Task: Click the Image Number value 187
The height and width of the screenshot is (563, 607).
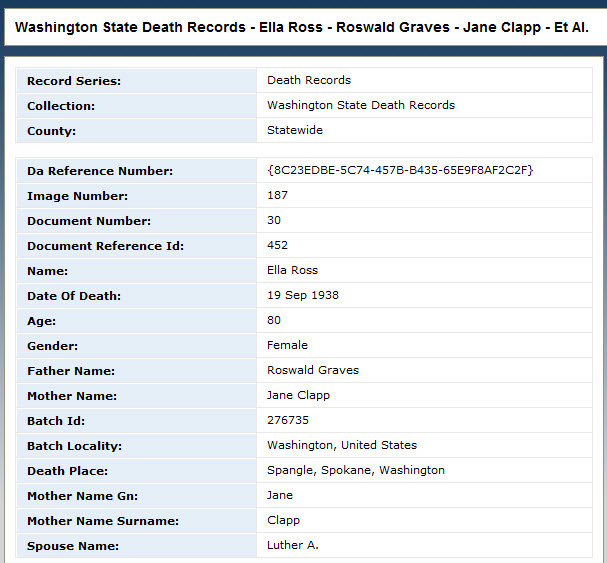Action: click(x=278, y=196)
